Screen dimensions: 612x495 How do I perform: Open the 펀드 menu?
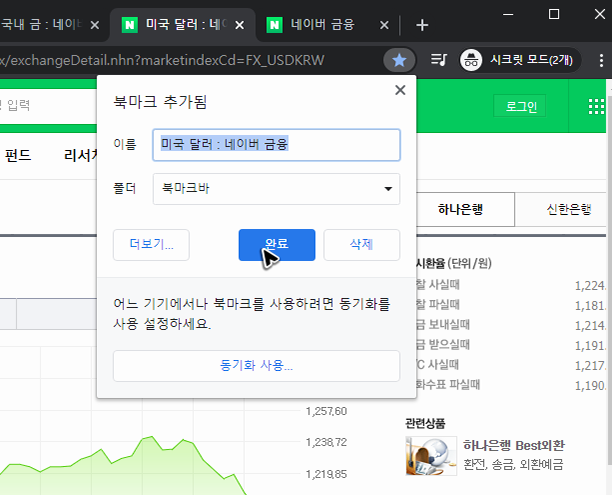[x=18, y=155]
